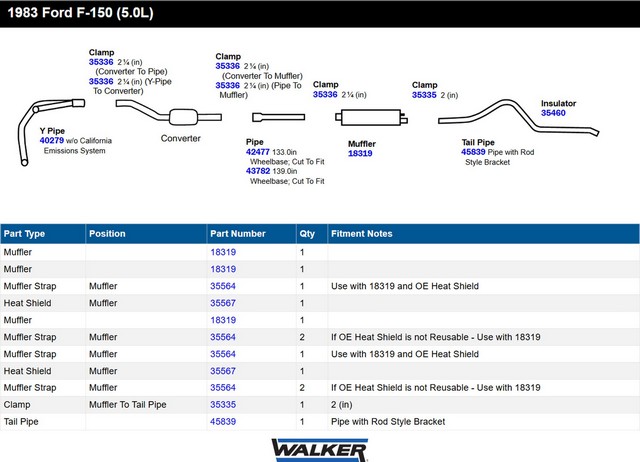Open clamp 35336 for Converter To Pipe
This screenshot has height=462, width=640.
tap(101, 62)
